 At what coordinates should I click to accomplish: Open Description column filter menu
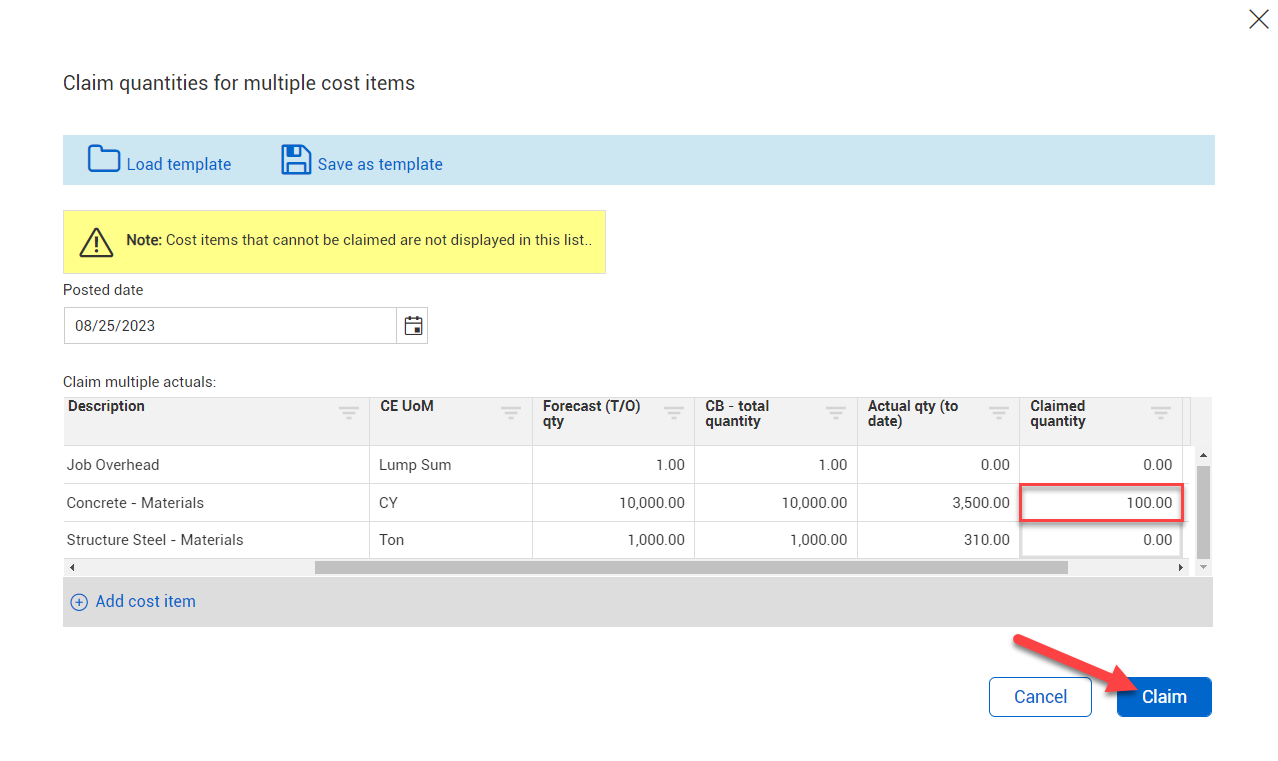(348, 413)
